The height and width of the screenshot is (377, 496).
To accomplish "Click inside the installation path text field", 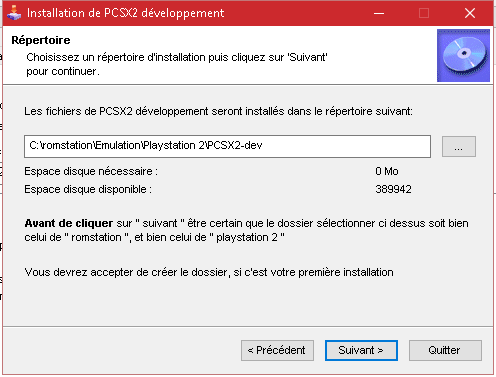I will pyautogui.click(x=227, y=146).
